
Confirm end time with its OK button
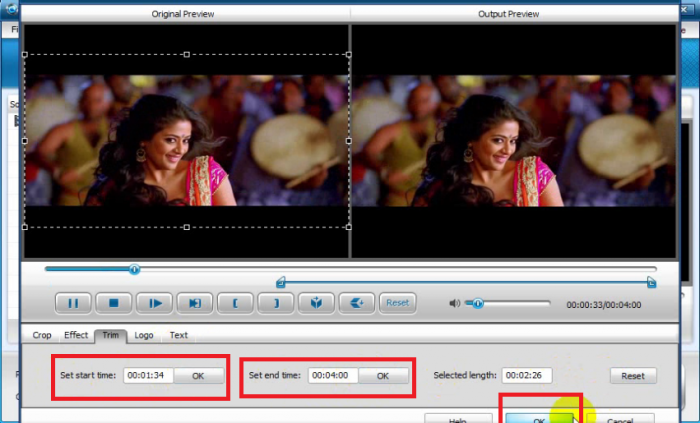(x=383, y=376)
